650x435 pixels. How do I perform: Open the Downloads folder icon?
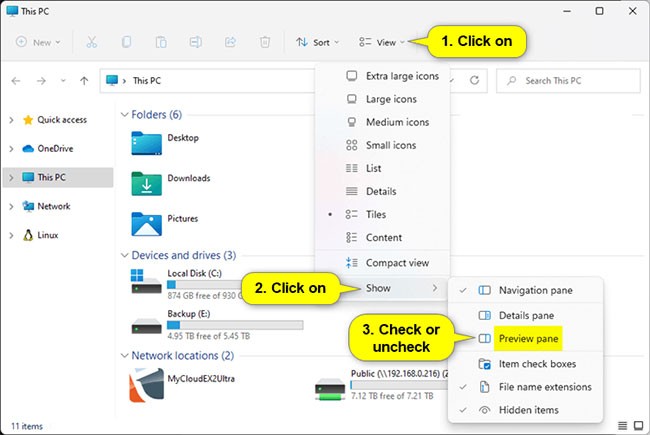147,180
